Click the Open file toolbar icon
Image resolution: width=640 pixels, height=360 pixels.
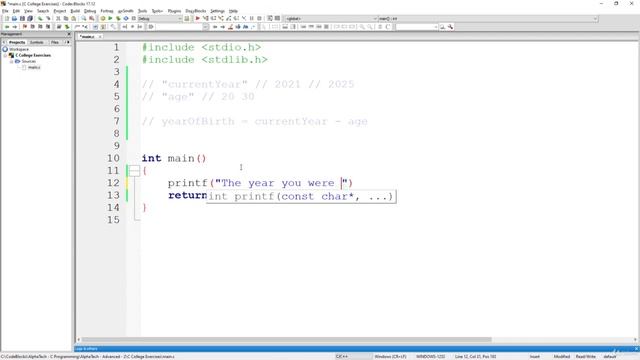(14, 19)
